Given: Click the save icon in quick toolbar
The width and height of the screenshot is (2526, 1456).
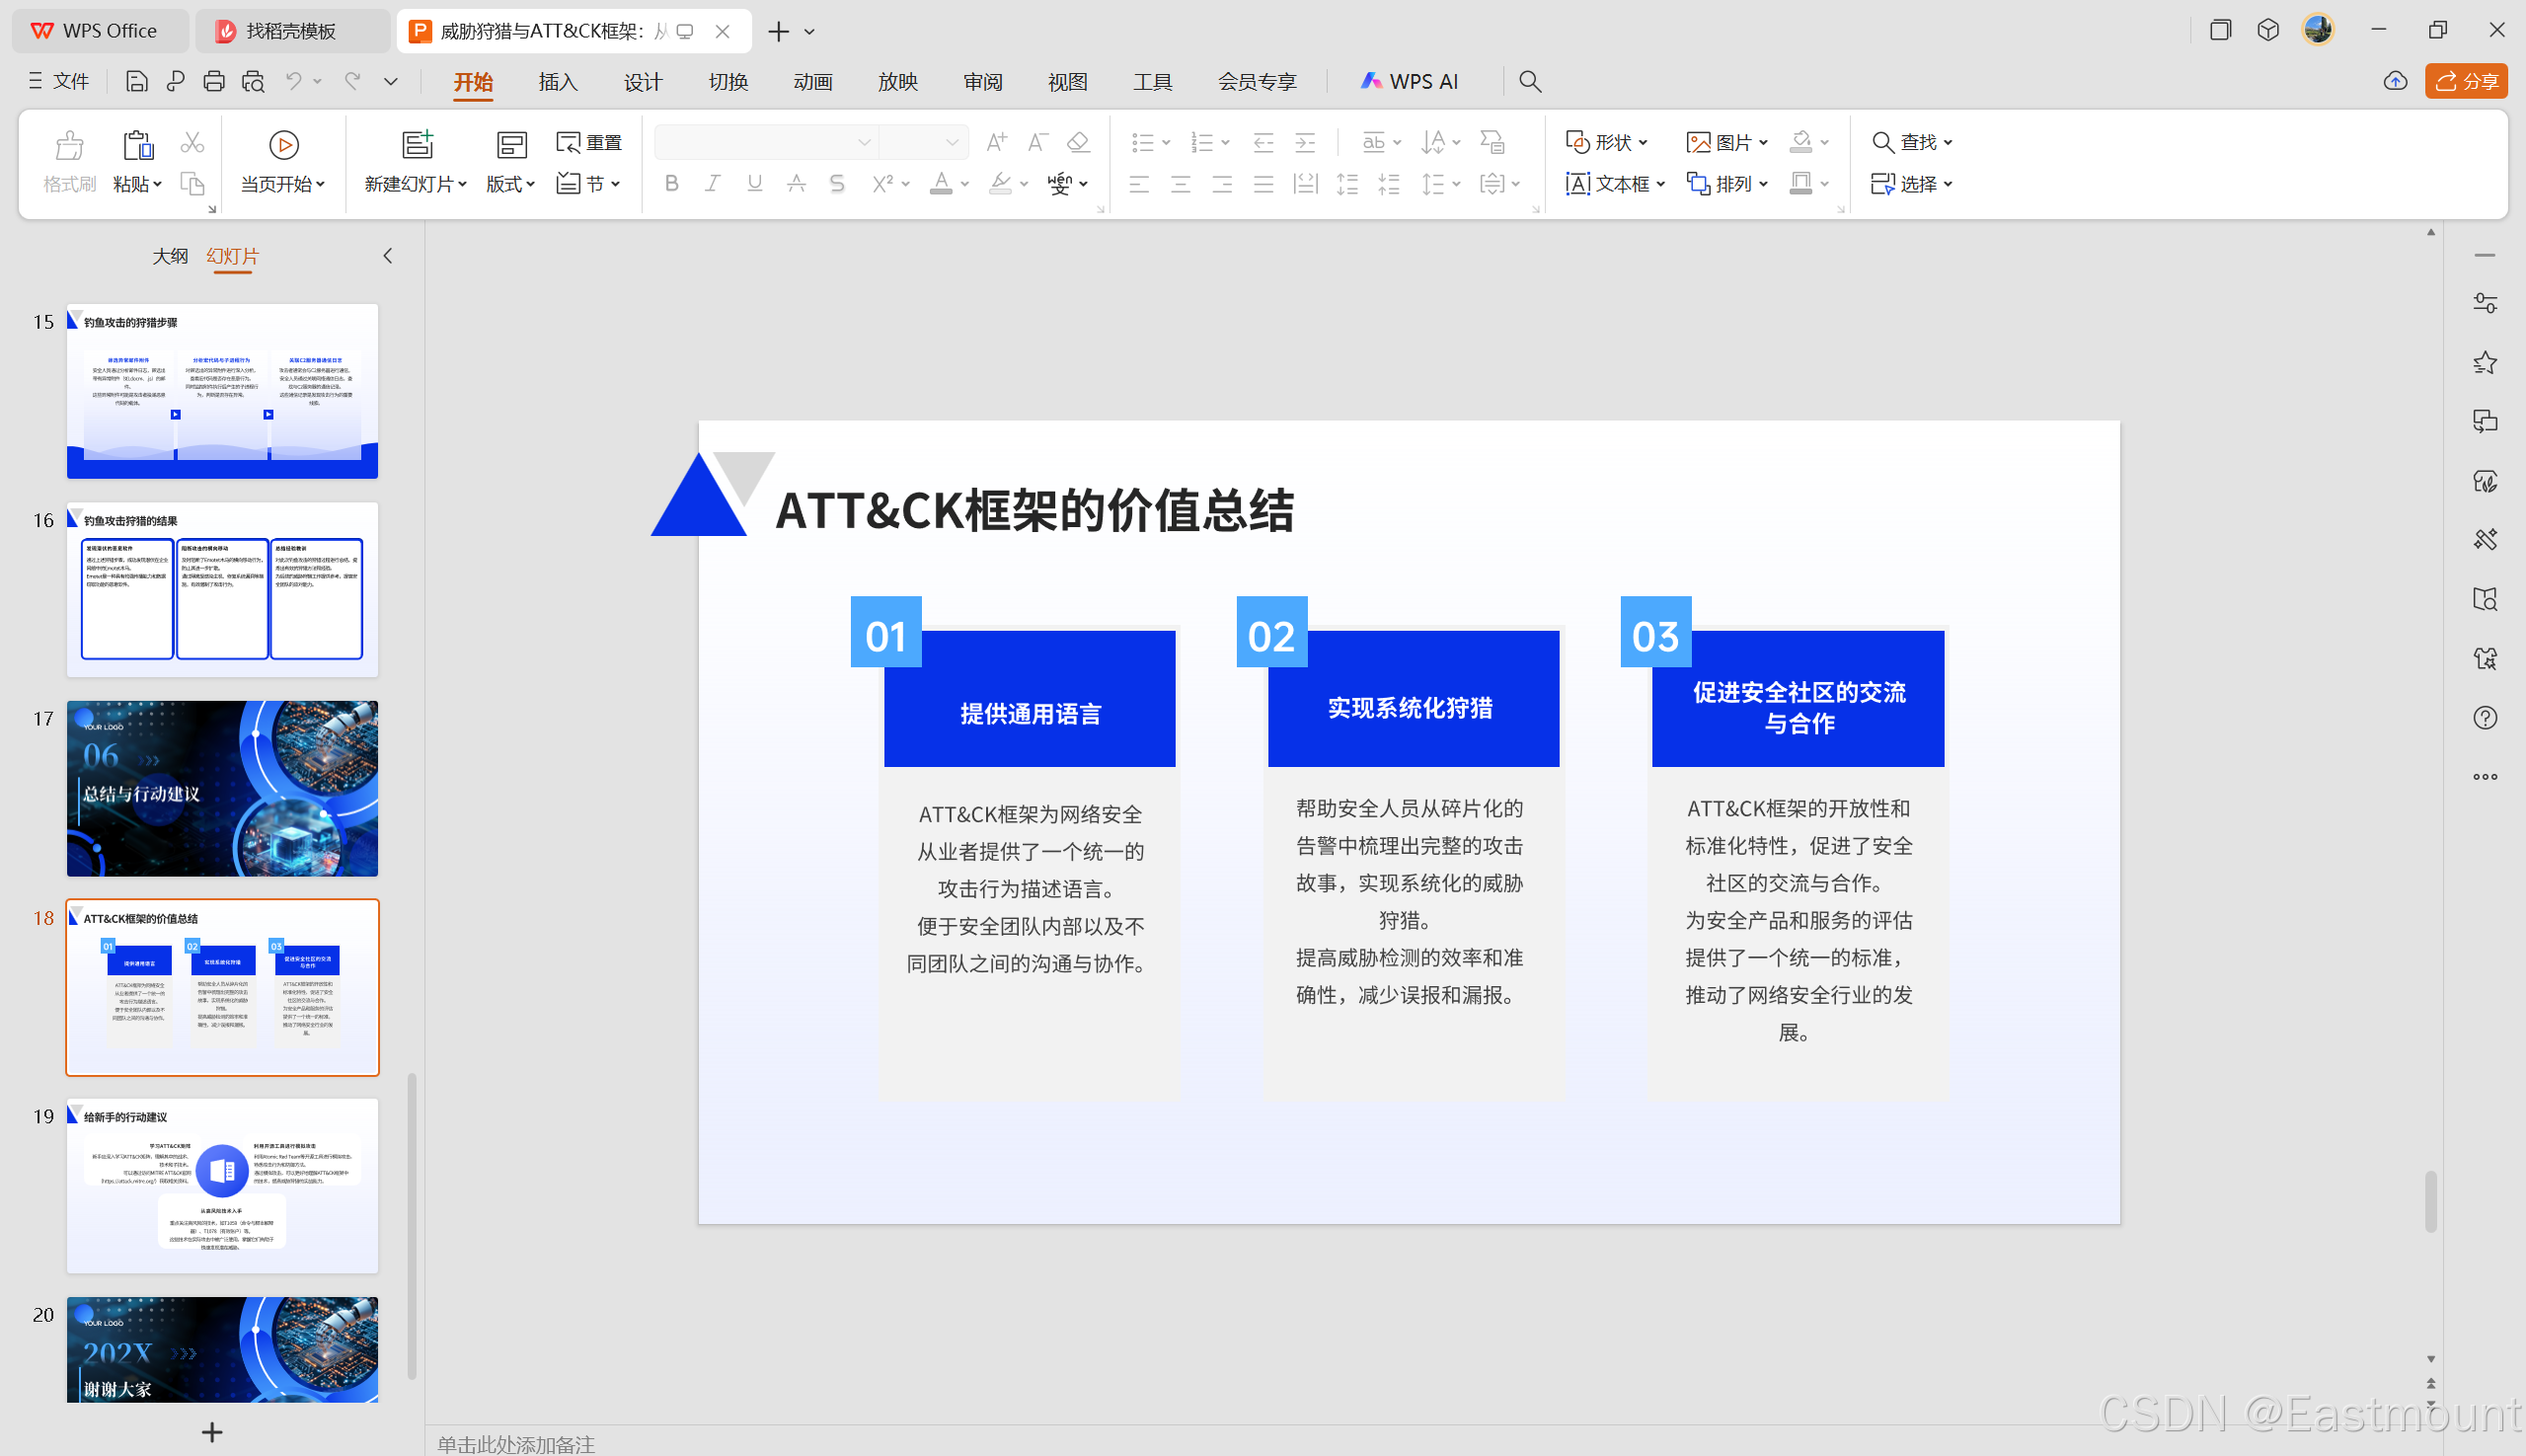Looking at the screenshot, I should tap(136, 81).
